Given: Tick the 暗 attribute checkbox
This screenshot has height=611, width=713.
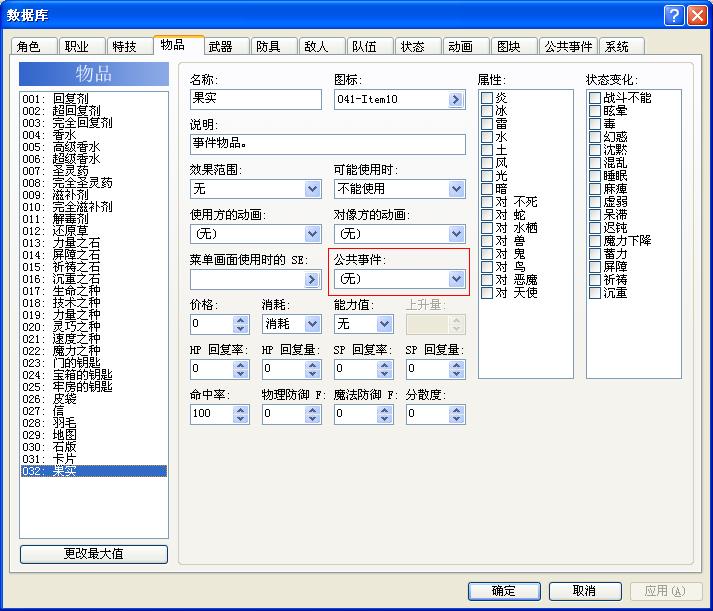Looking at the screenshot, I should [487, 189].
